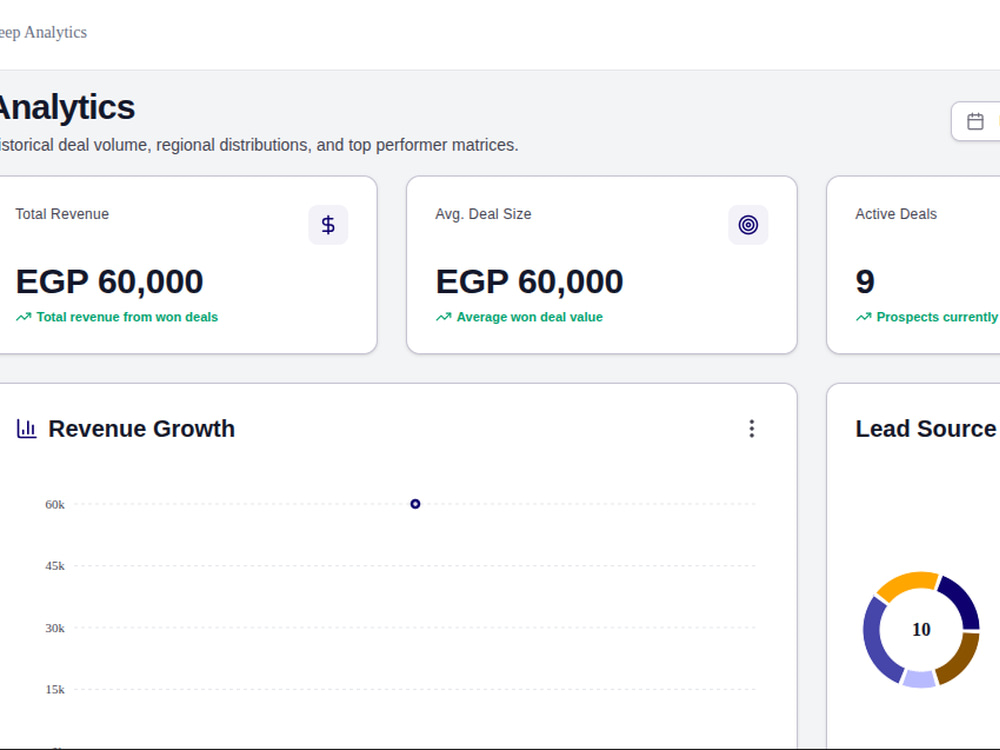This screenshot has height=750, width=1000.
Task: Click the orange segment of Lead Source donut
Action: pyautogui.click(x=905, y=584)
